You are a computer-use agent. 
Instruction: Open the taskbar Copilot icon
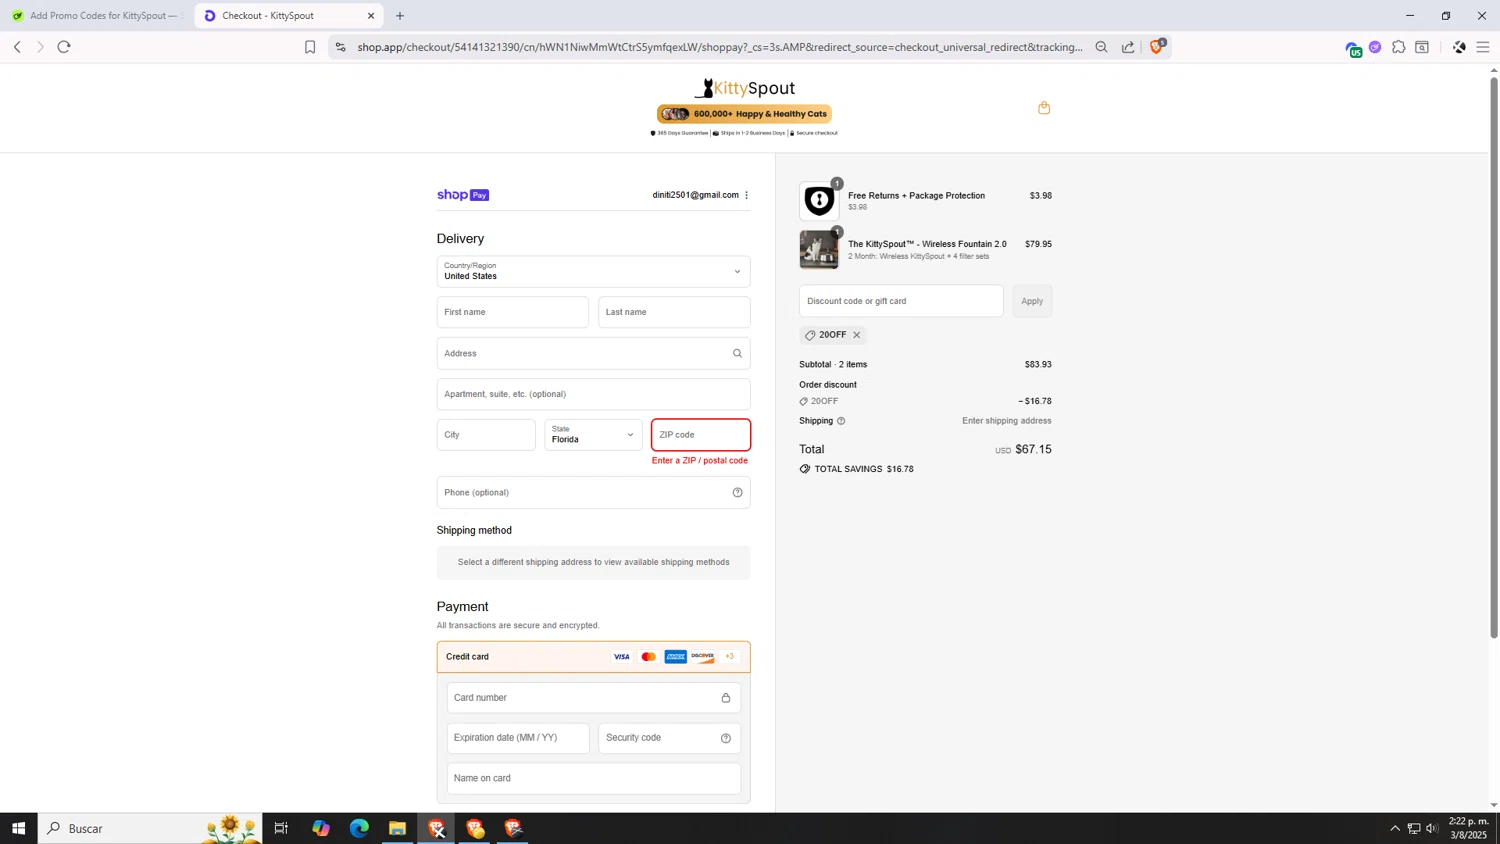point(320,828)
